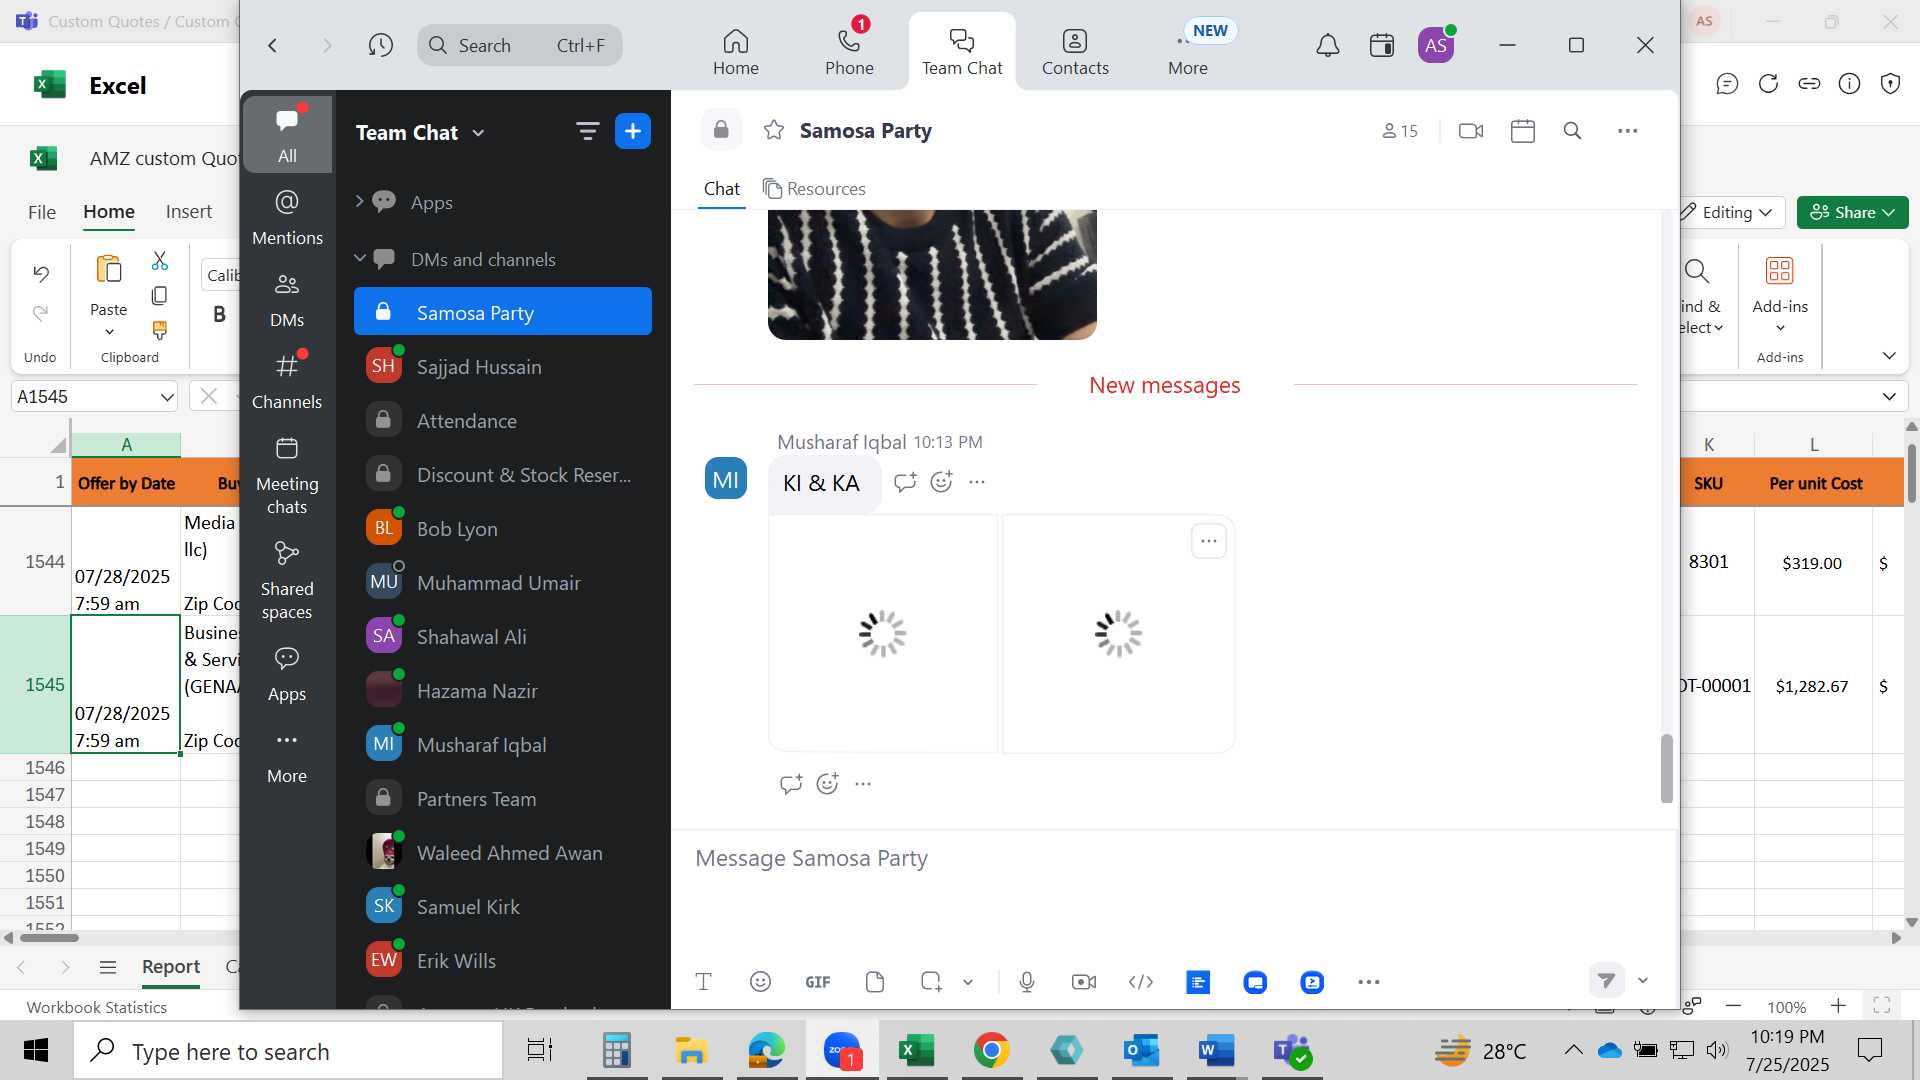Click the Zoom Search box
The width and height of the screenshot is (1920, 1080).
520,45
